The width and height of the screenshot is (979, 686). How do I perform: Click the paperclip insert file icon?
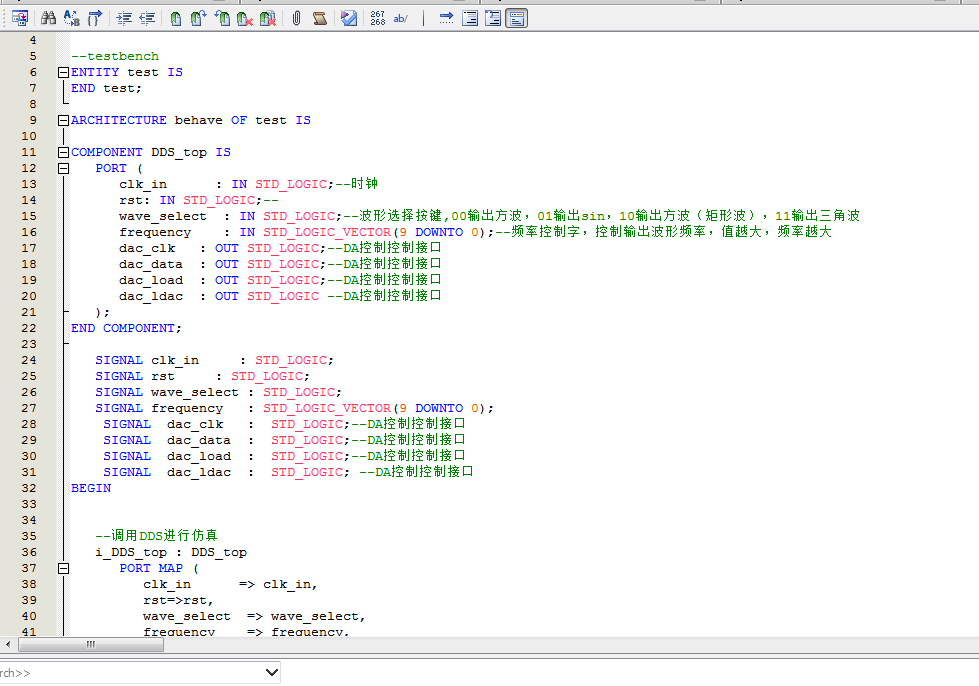coord(297,18)
